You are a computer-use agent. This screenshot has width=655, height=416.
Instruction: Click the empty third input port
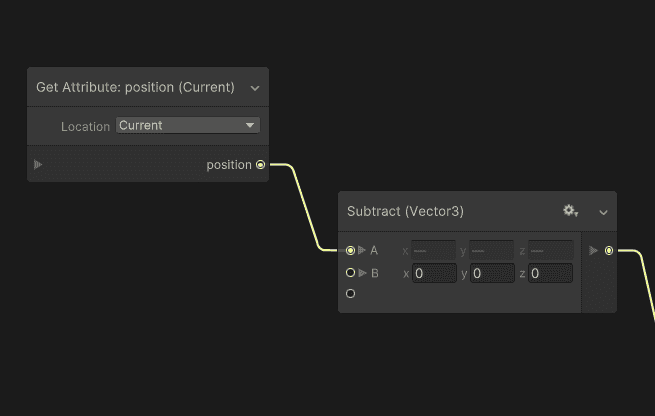click(x=350, y=294)
